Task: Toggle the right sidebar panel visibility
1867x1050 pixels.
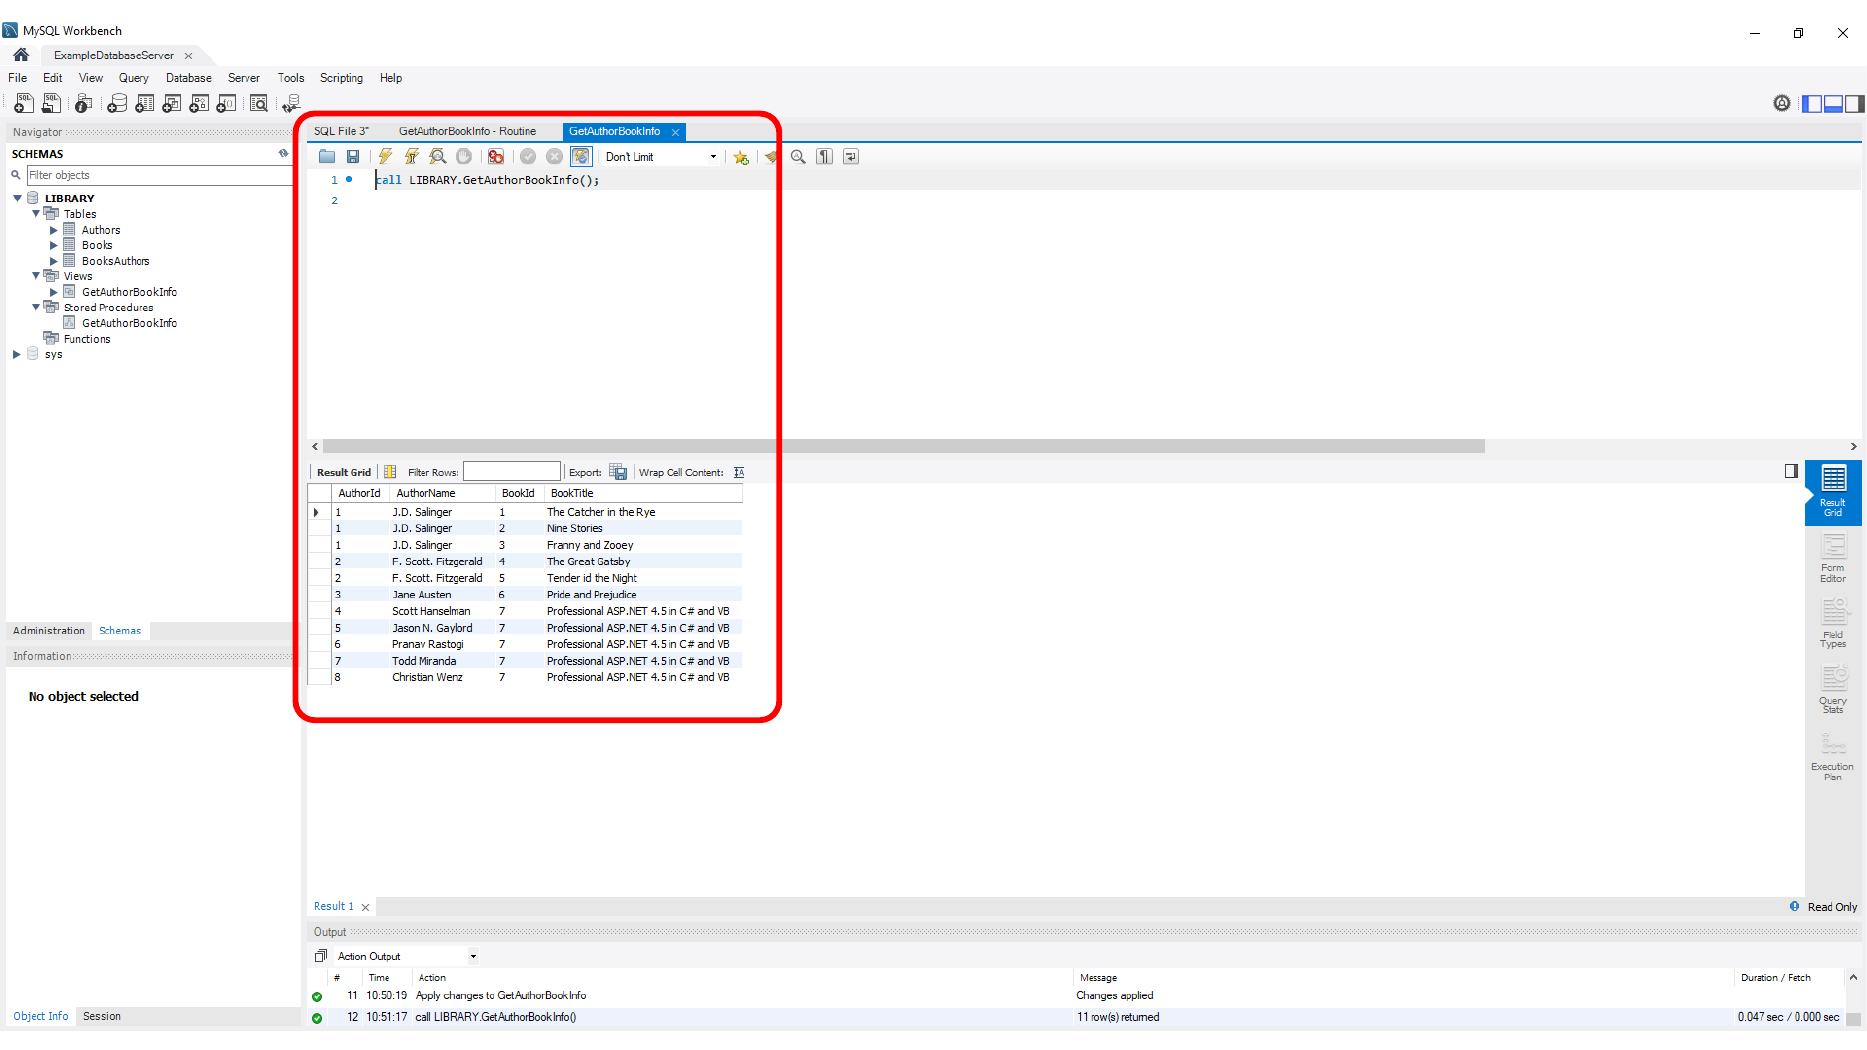Action: tap(1854, 103)
